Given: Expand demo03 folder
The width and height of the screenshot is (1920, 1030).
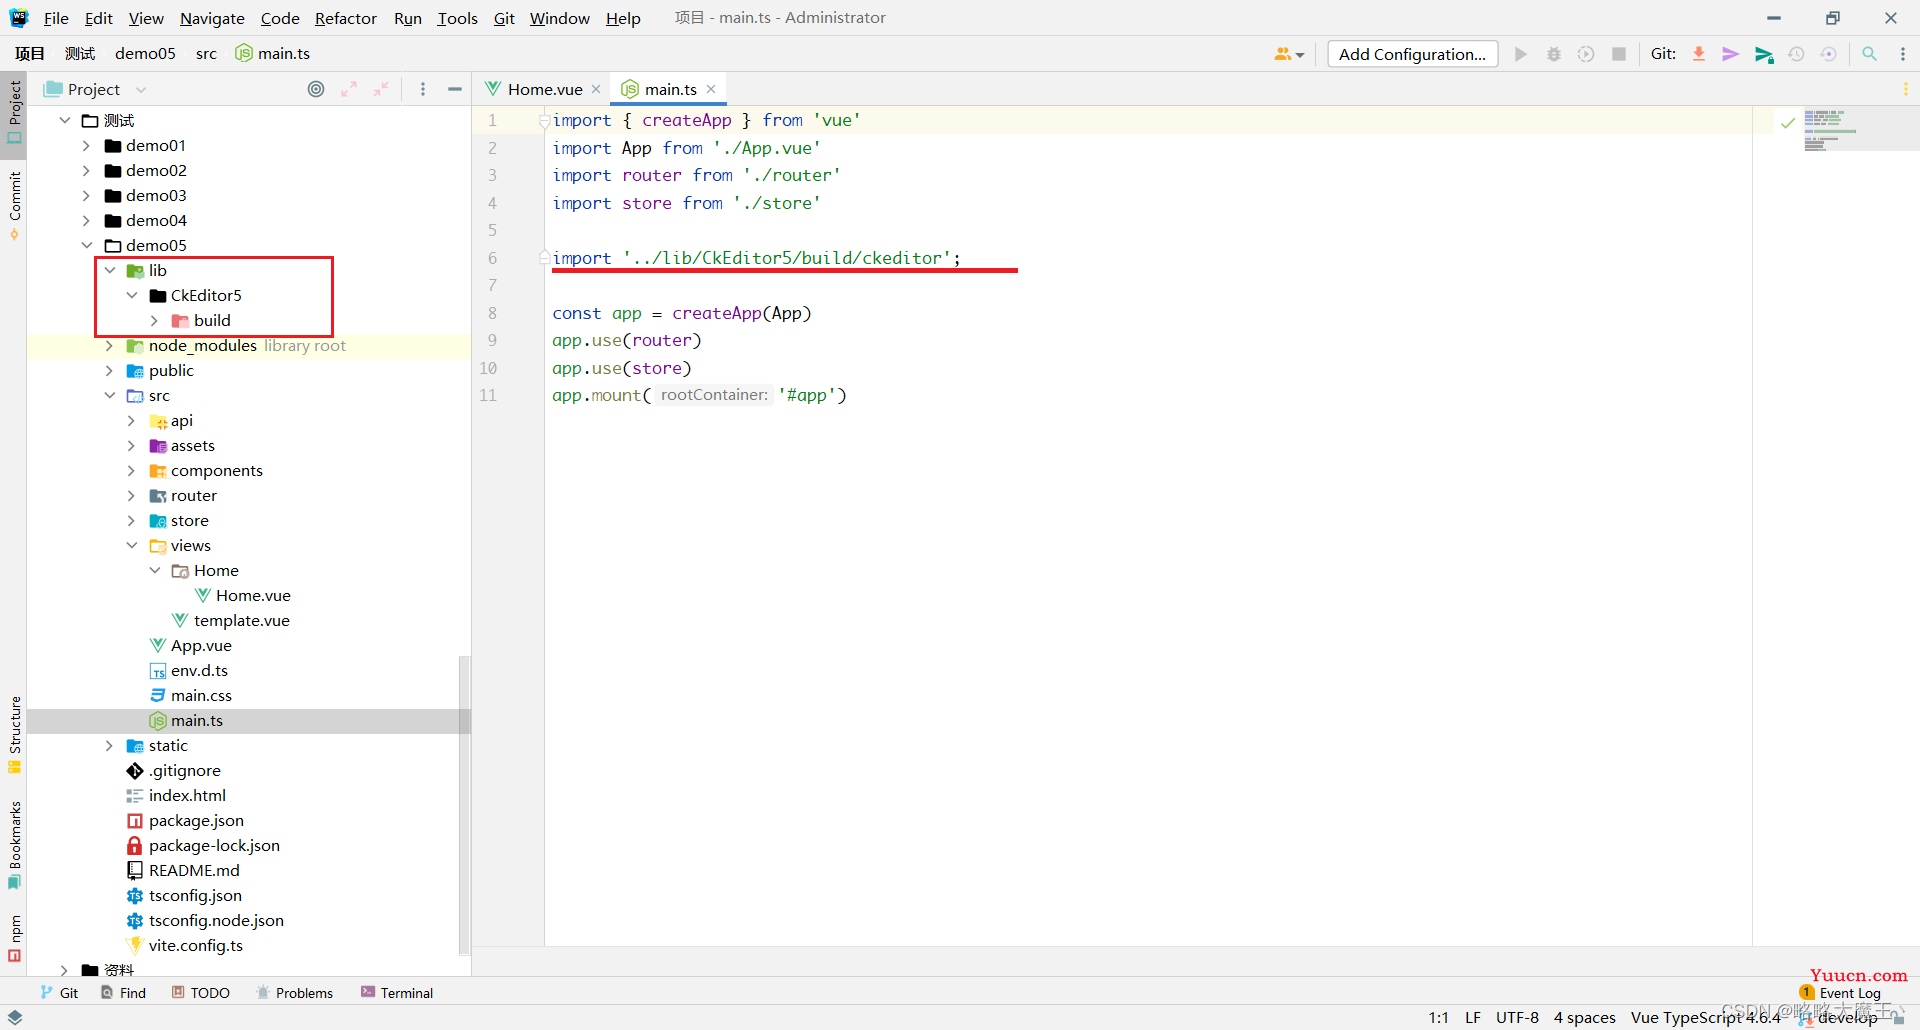Looking at the screenshot, I should 86,196.
